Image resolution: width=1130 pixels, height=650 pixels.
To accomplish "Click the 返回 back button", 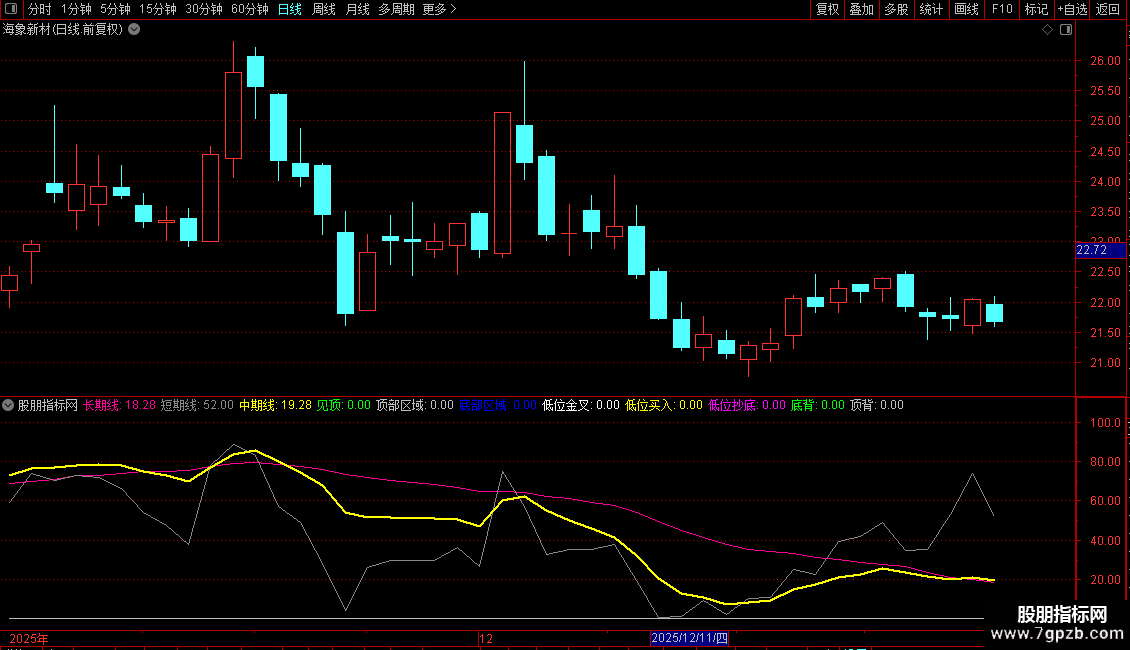I will click(1108, 9).
